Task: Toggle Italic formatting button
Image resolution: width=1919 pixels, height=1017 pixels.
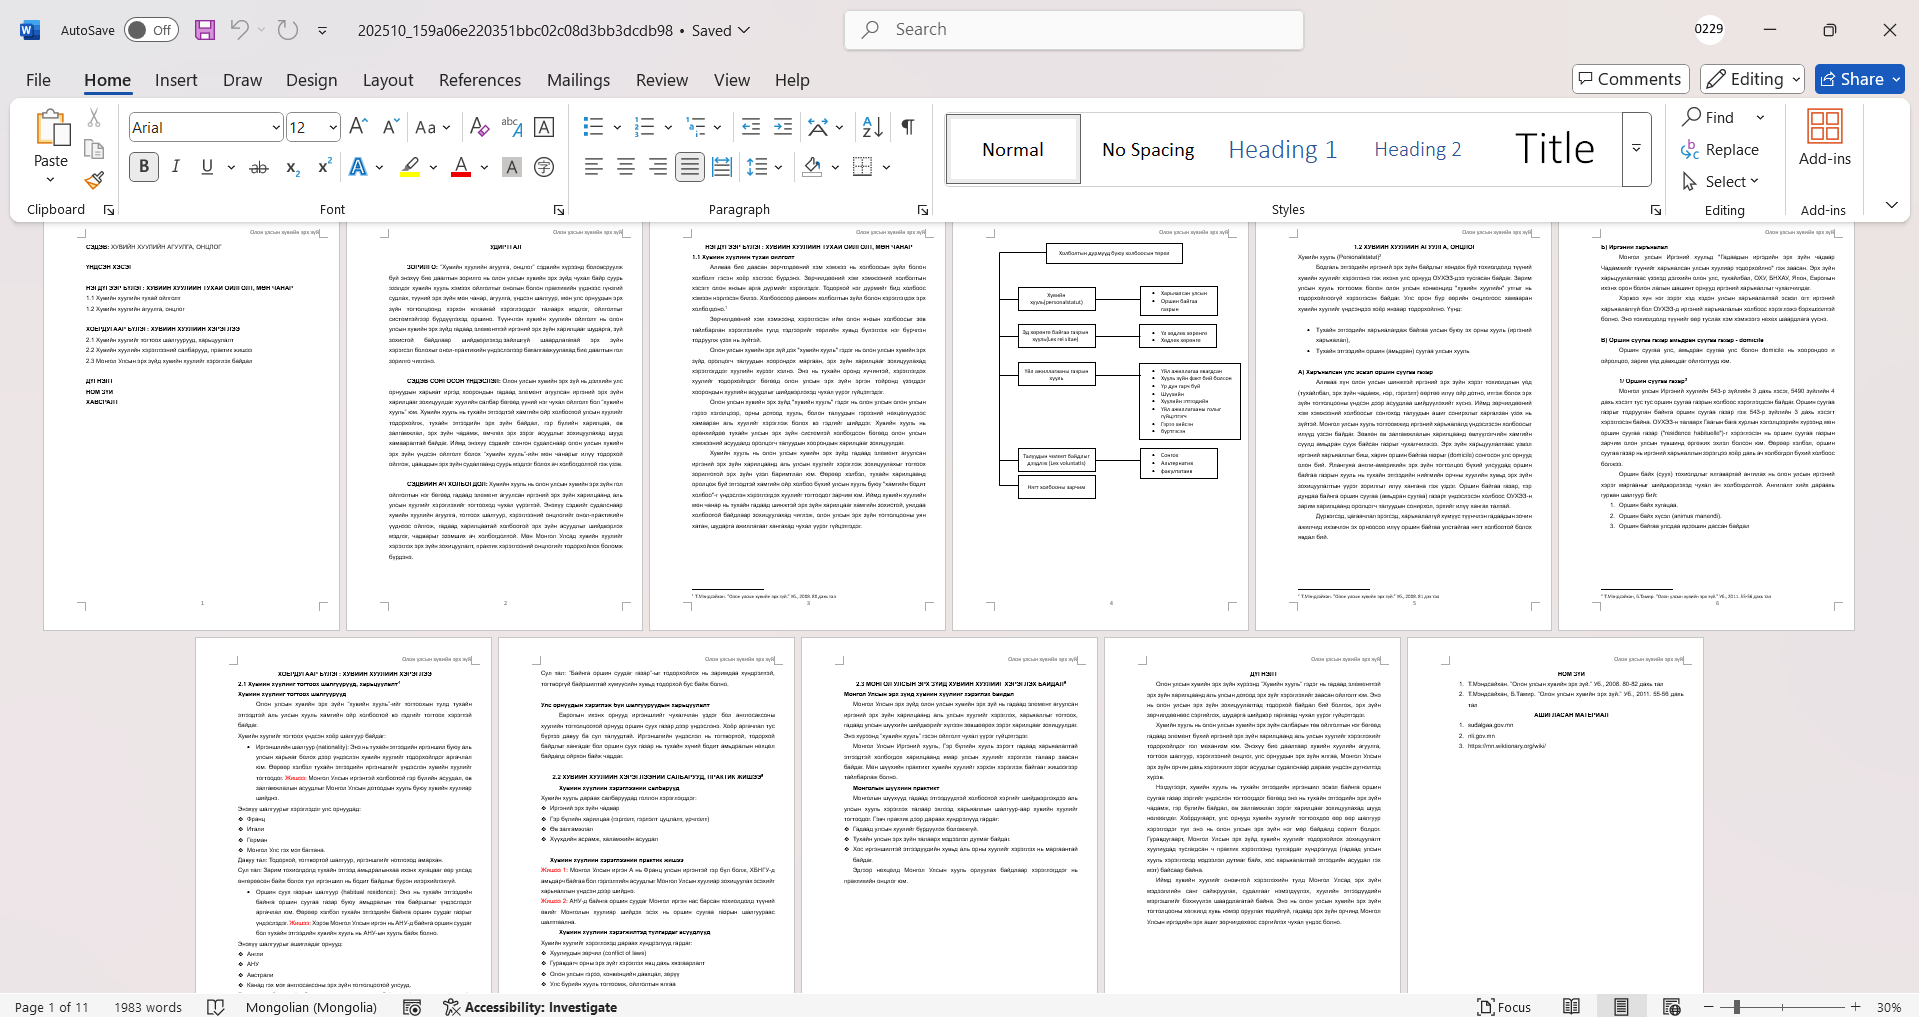Action: click(176, 167)
